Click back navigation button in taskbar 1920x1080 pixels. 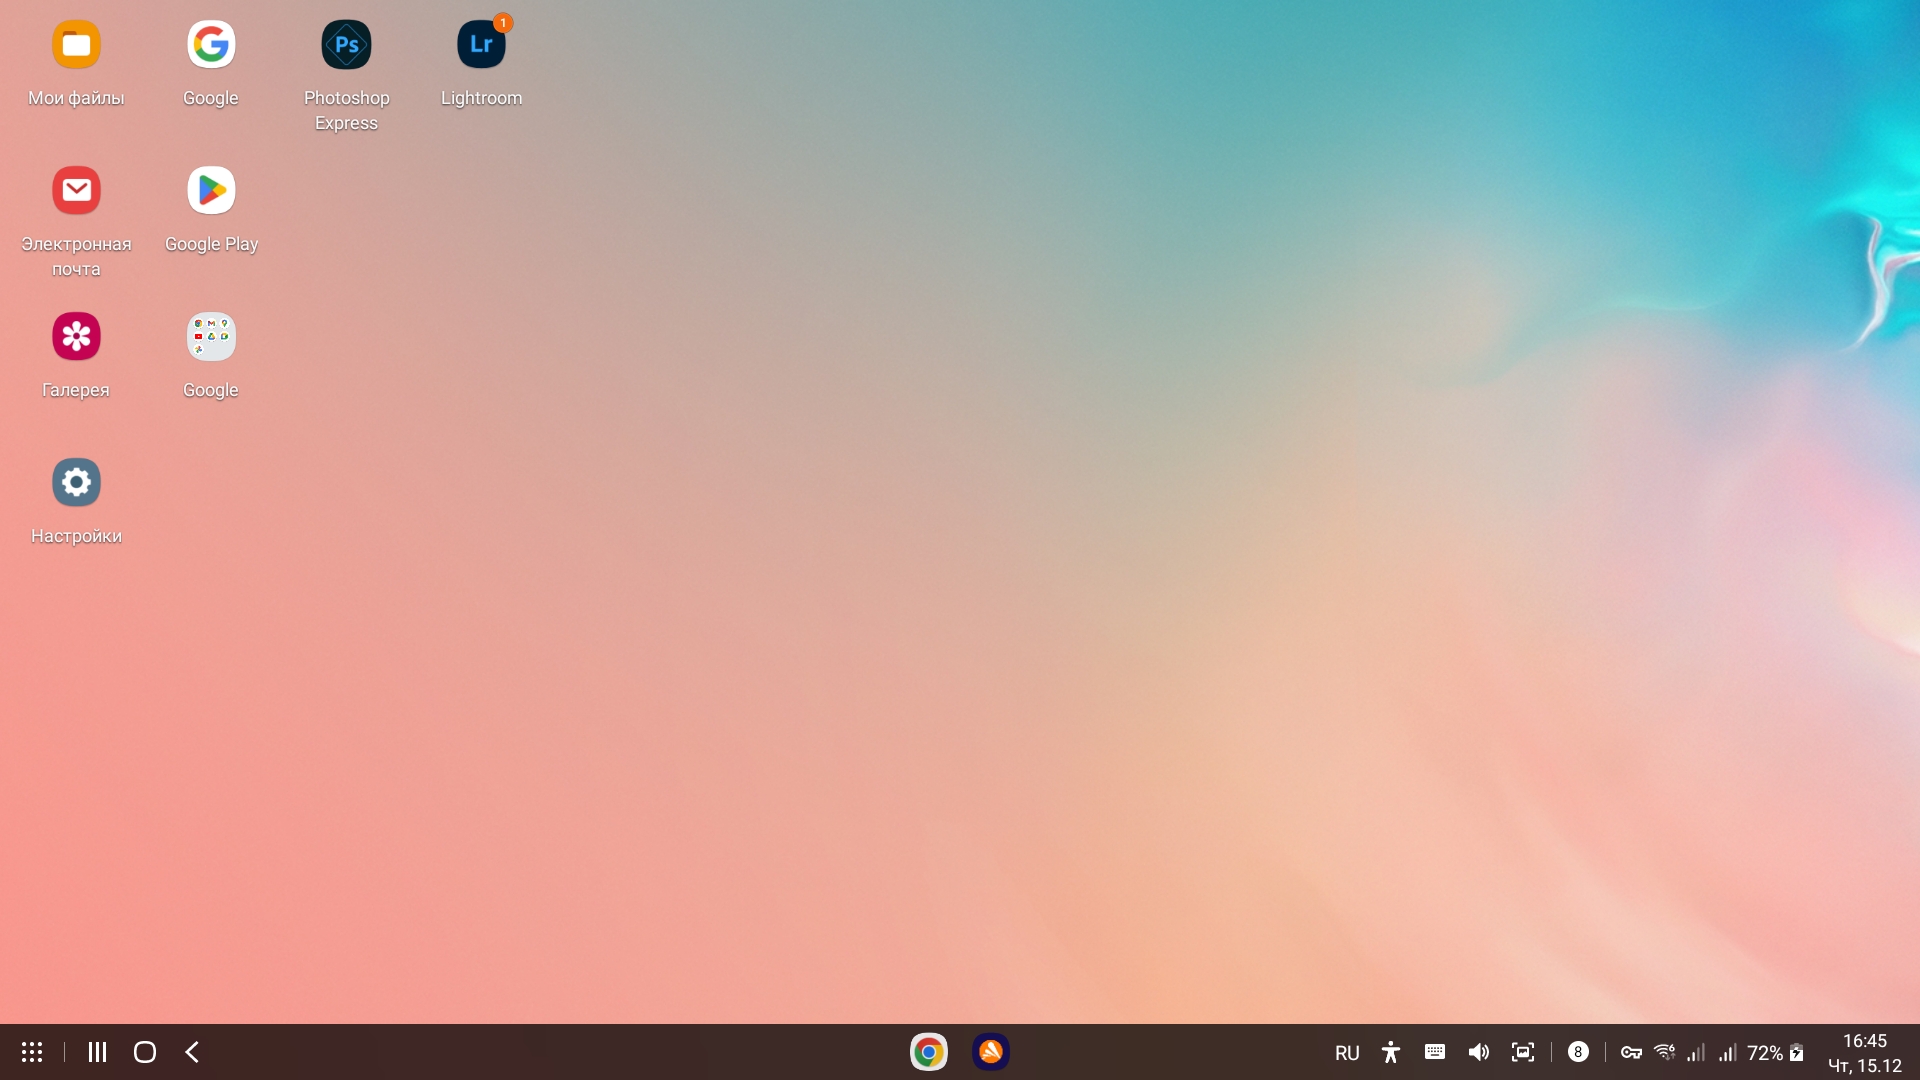point(191,1051)
